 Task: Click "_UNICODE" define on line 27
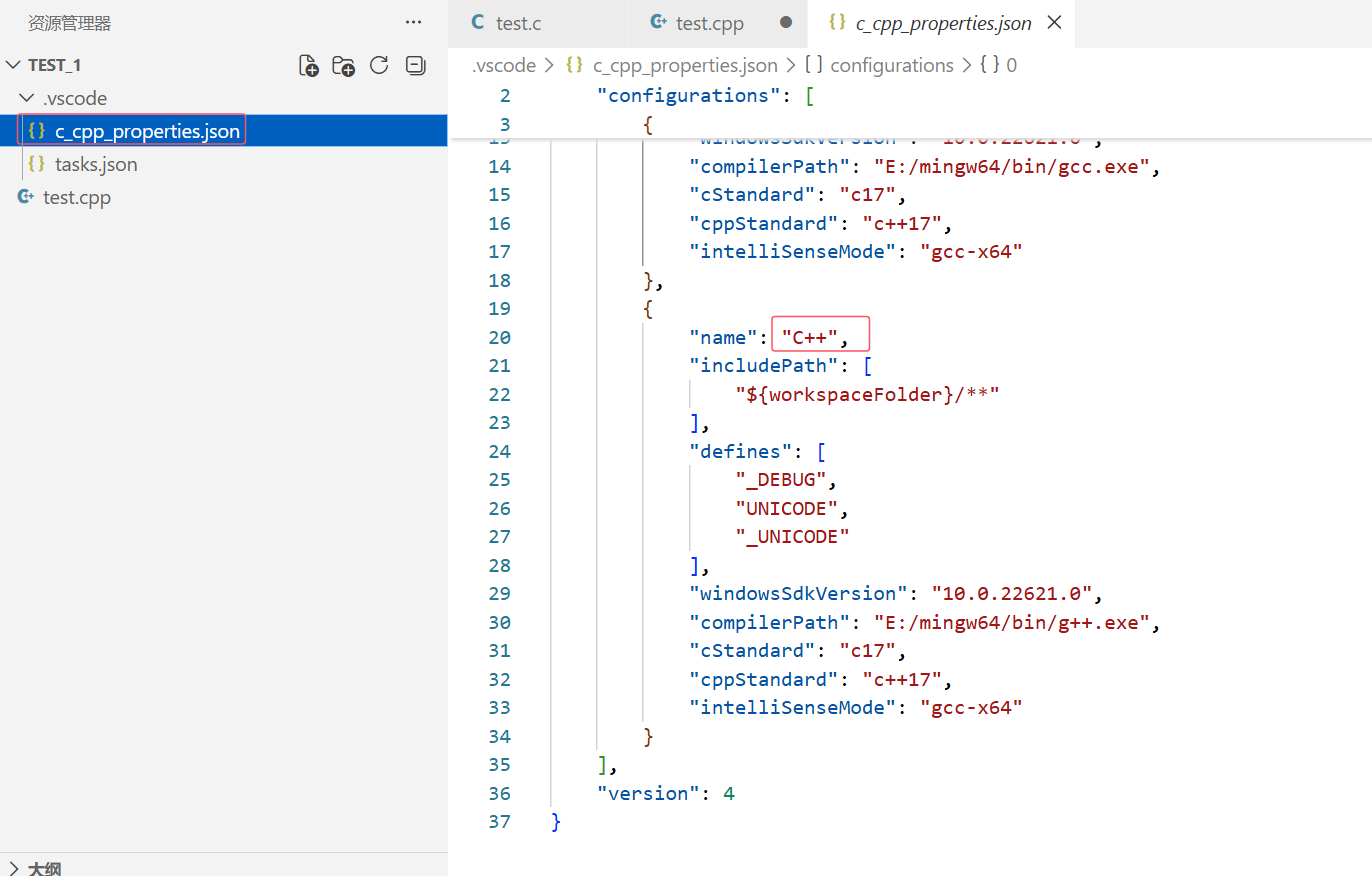[x=792, y=536]
